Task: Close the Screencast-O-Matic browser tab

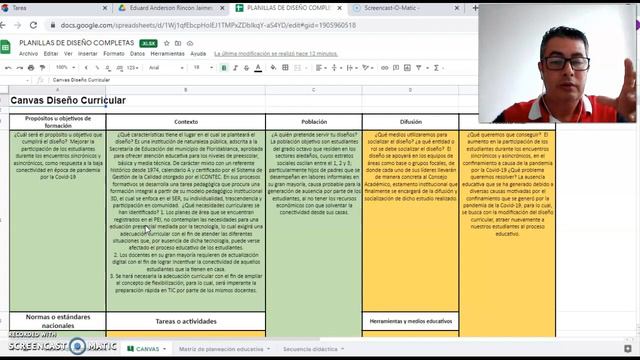Action: 457,8
